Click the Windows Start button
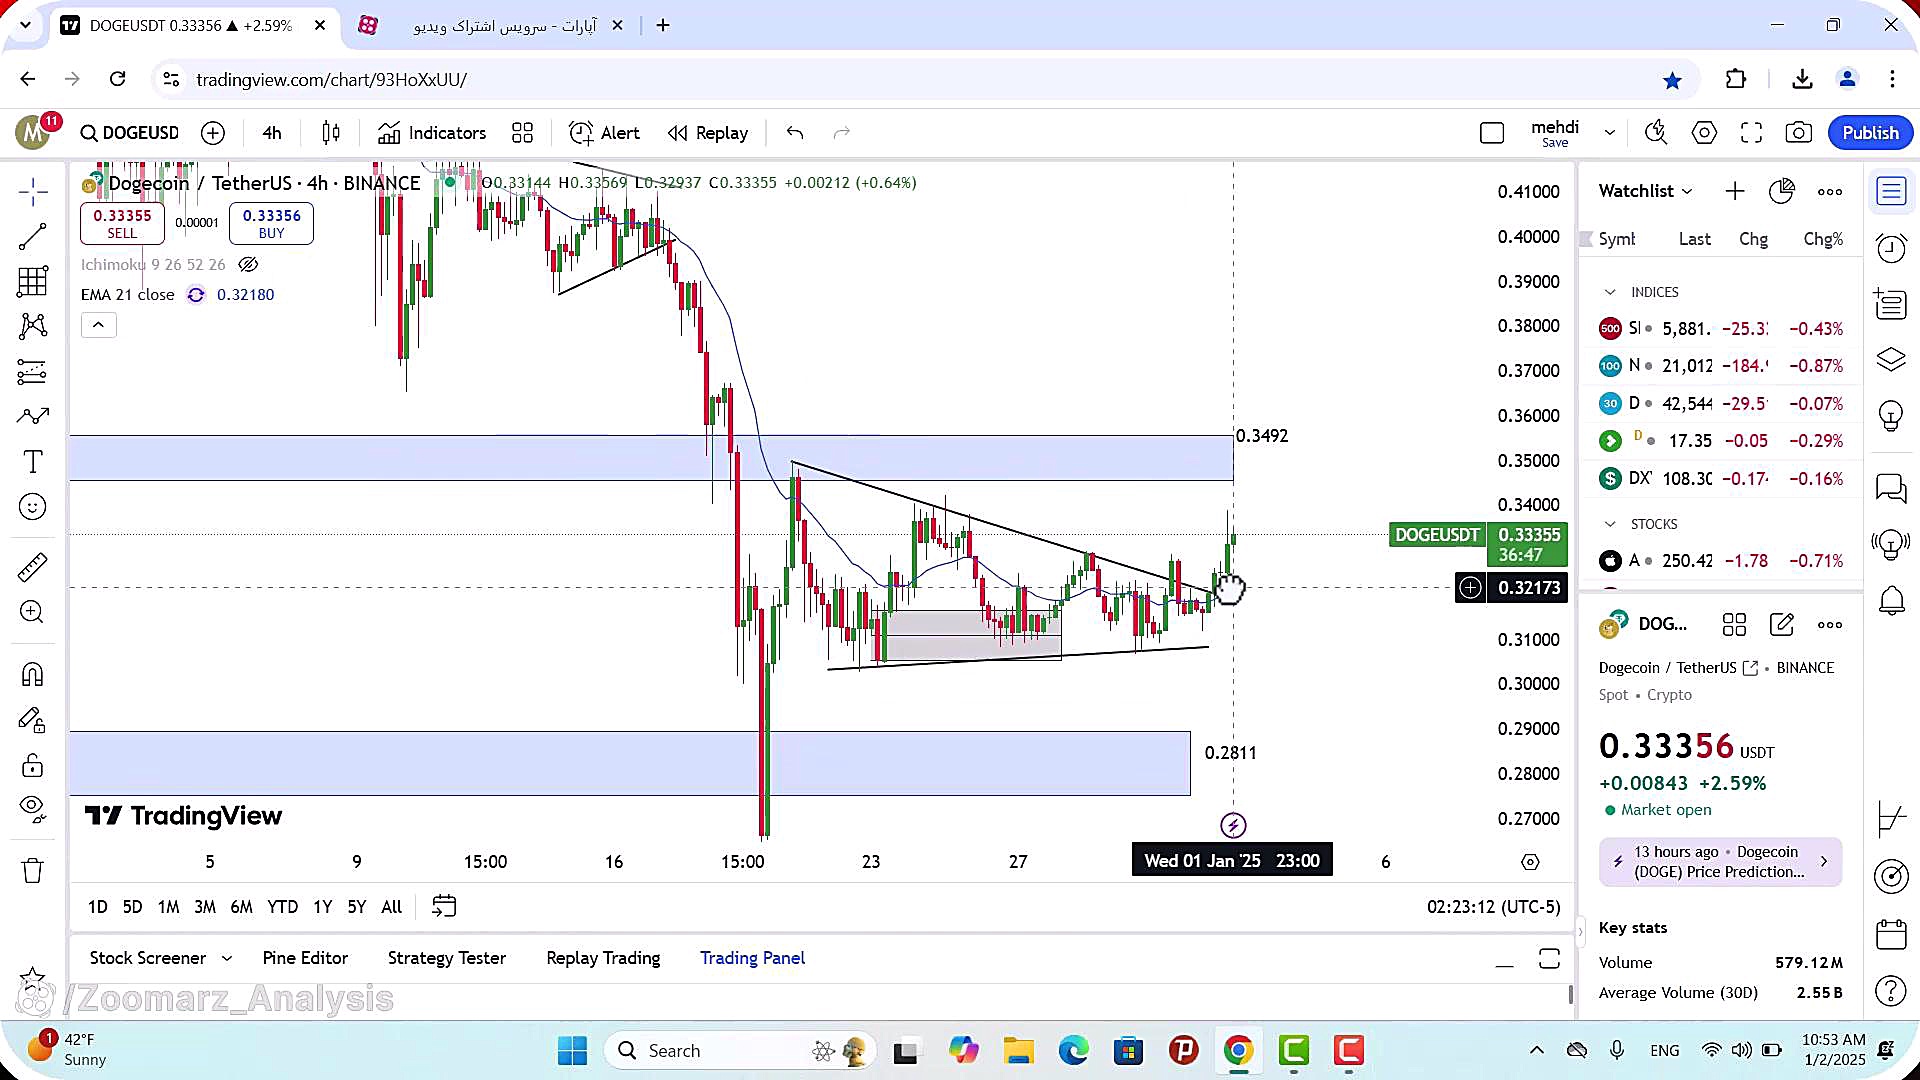The width and height of the screenshot is (1920, 1080). pos(572,1051)
